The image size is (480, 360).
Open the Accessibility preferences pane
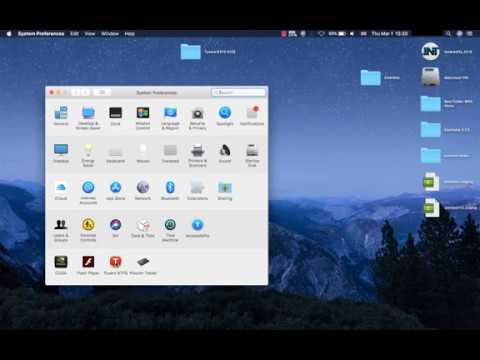pyautogui.click(x=197, y=228)
